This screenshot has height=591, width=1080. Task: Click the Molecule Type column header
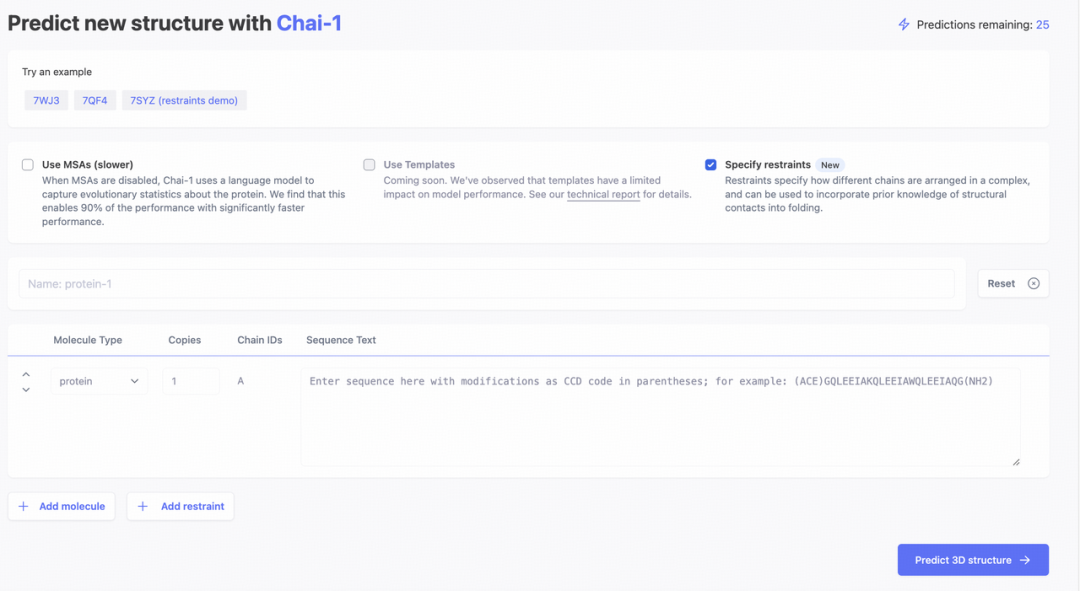[x=87, y=340]
